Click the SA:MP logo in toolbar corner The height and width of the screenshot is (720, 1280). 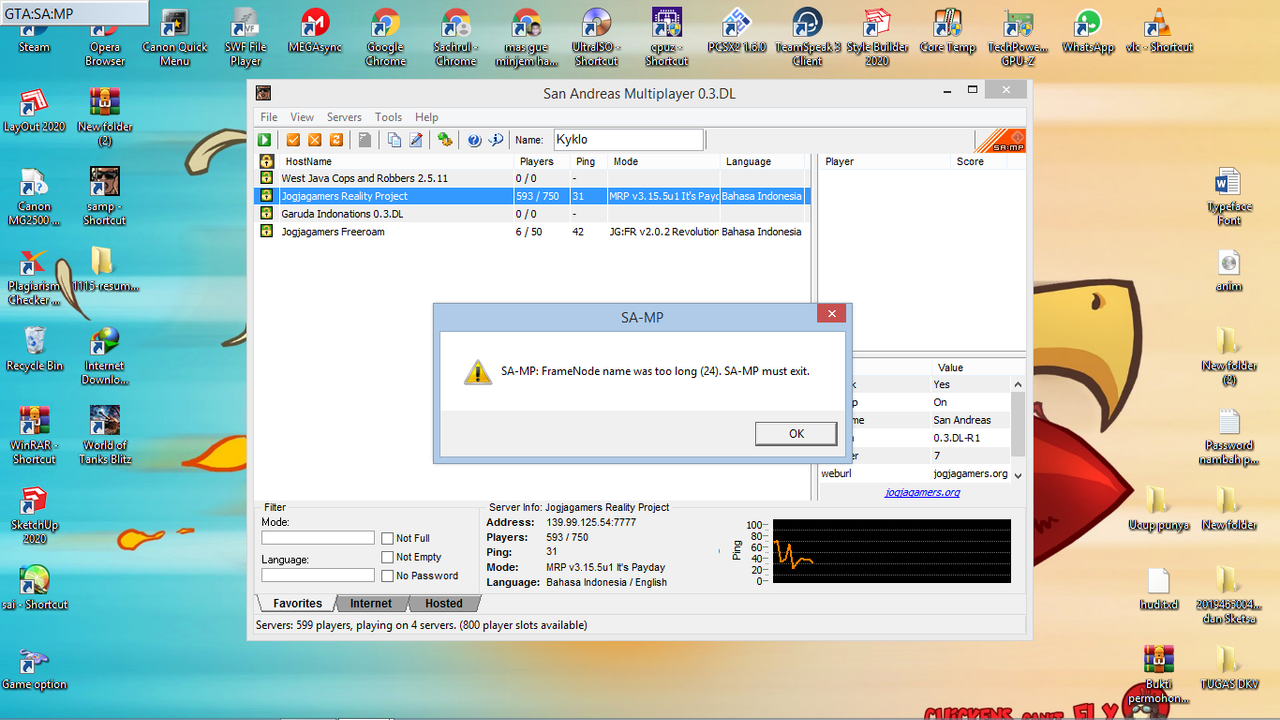(x=1000, y=141)
